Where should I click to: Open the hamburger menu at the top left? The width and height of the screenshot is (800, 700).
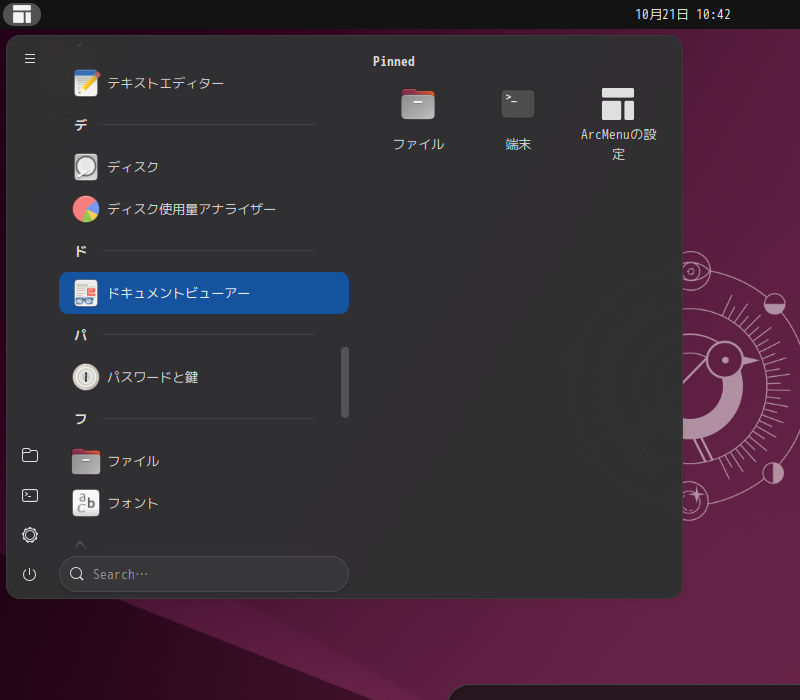coord(29,58)
